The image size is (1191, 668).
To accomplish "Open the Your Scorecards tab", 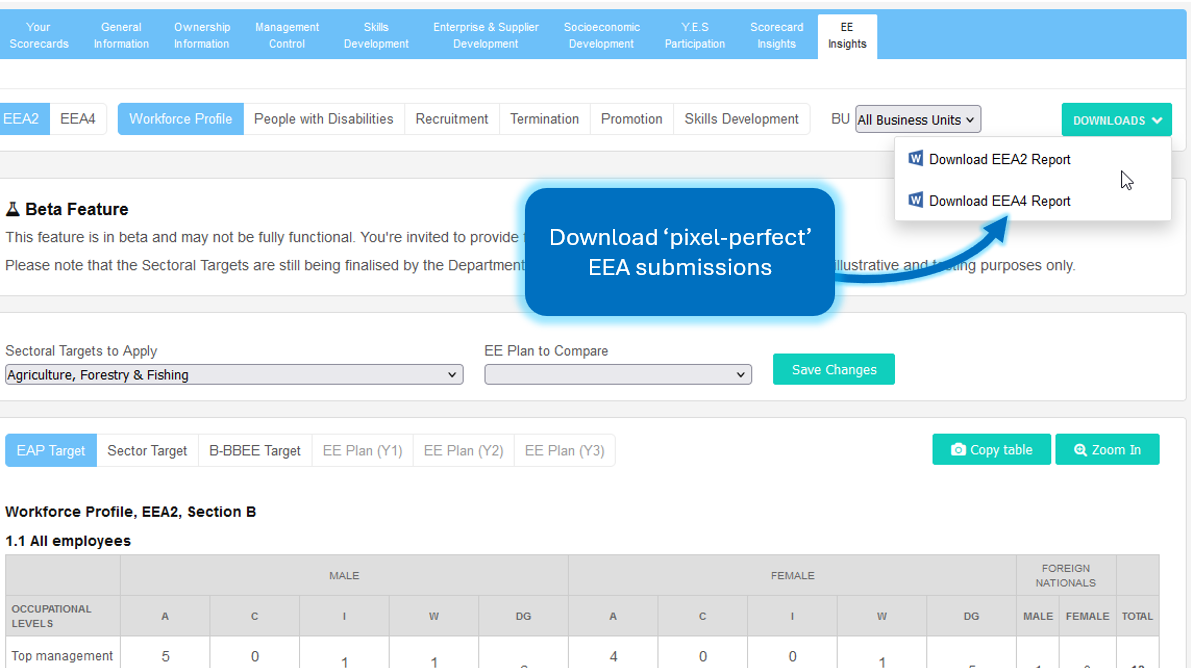I will coord(39,36).
